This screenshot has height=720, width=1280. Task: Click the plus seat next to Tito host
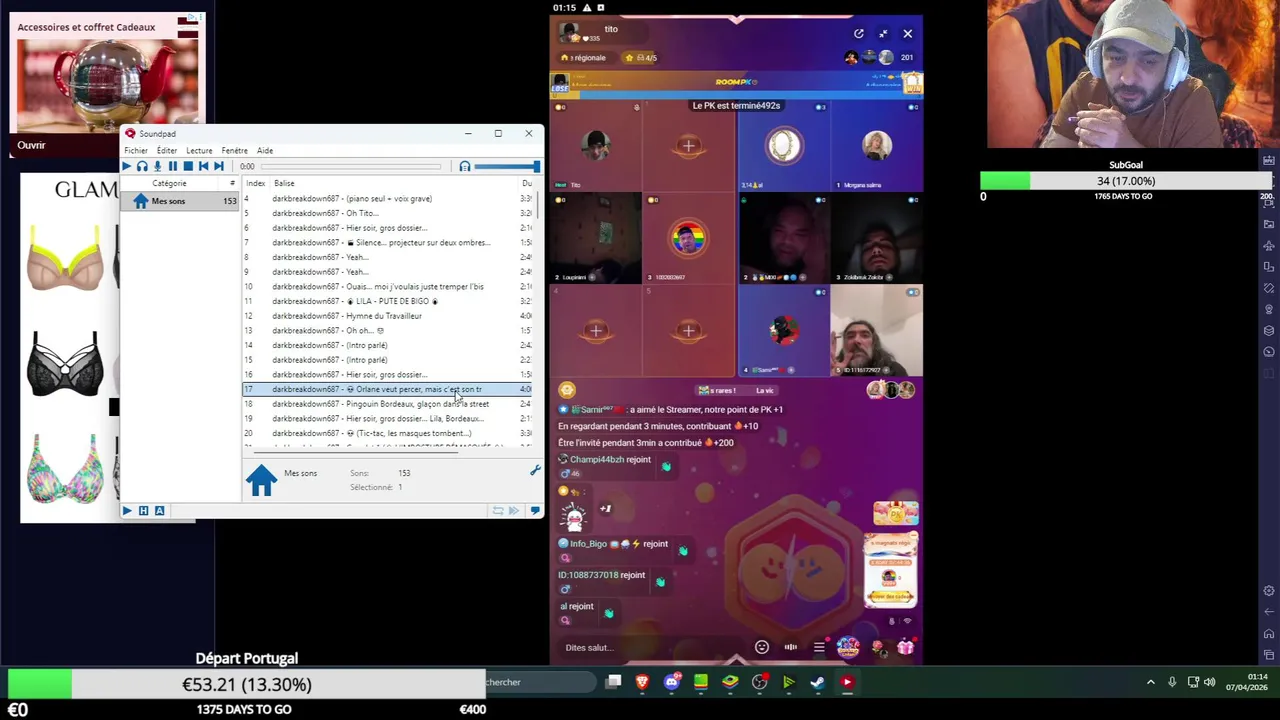(x=688, y=146)
